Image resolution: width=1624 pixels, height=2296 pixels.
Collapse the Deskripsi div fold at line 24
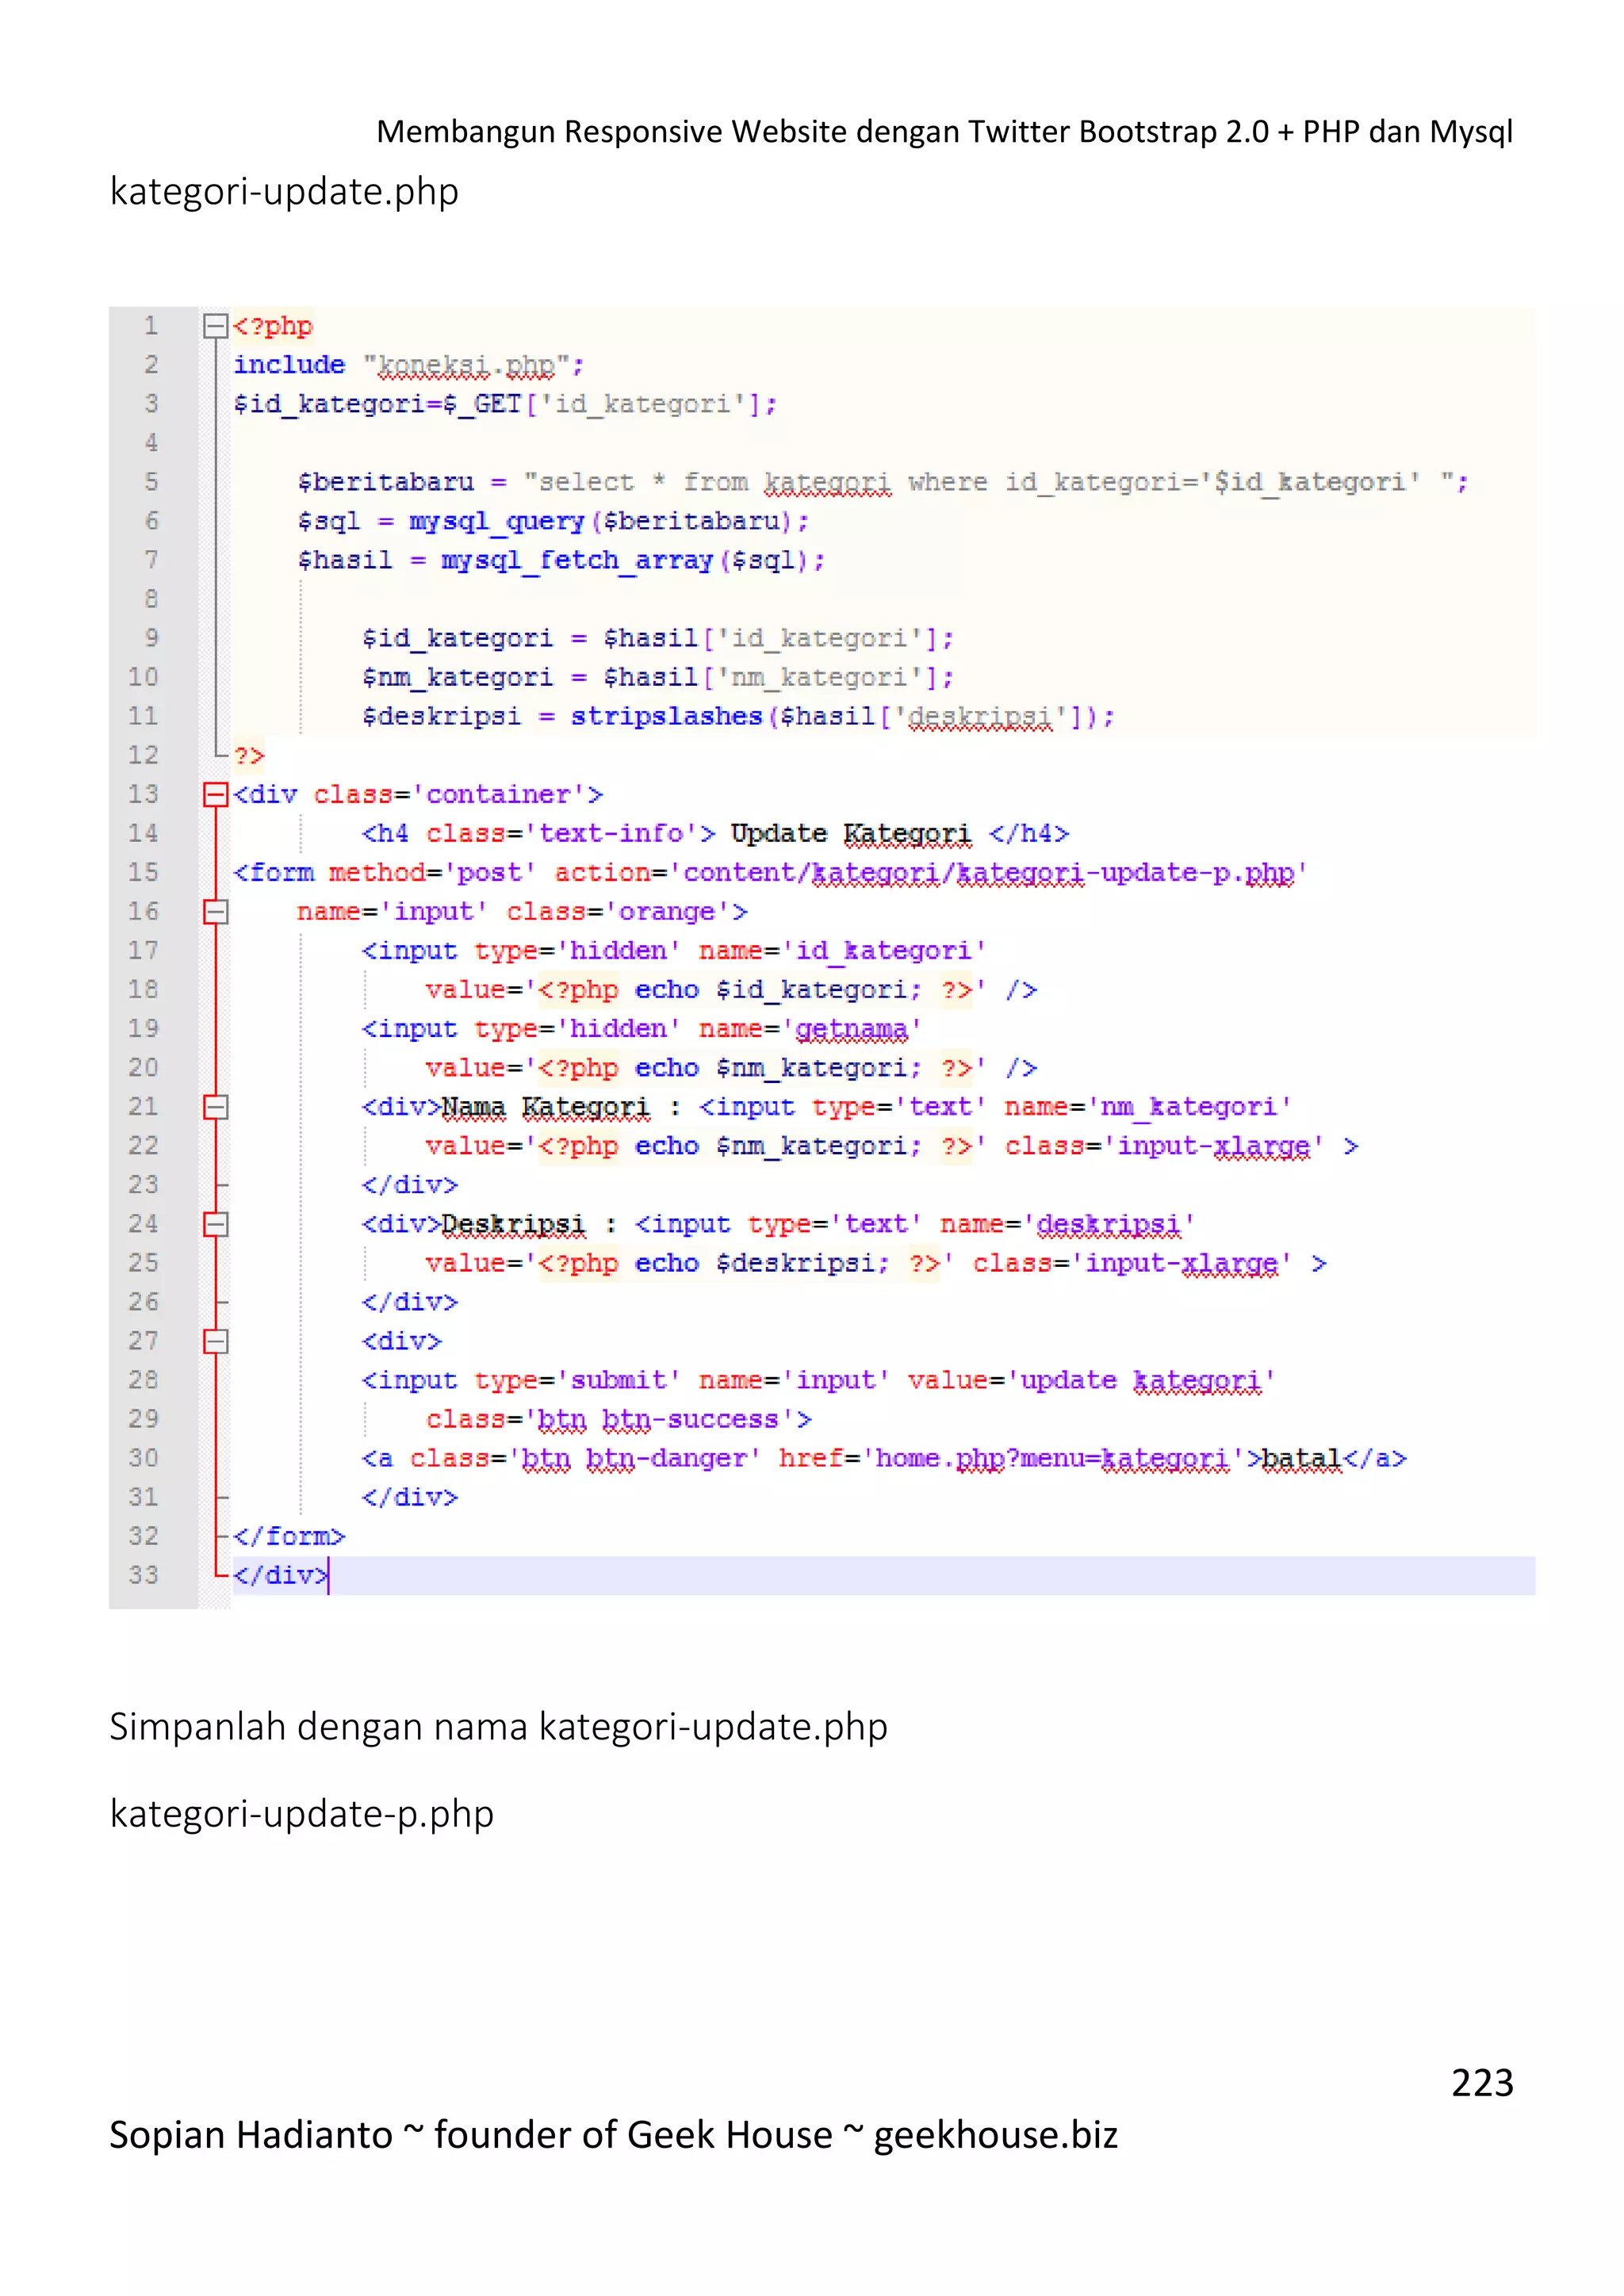215,1224
